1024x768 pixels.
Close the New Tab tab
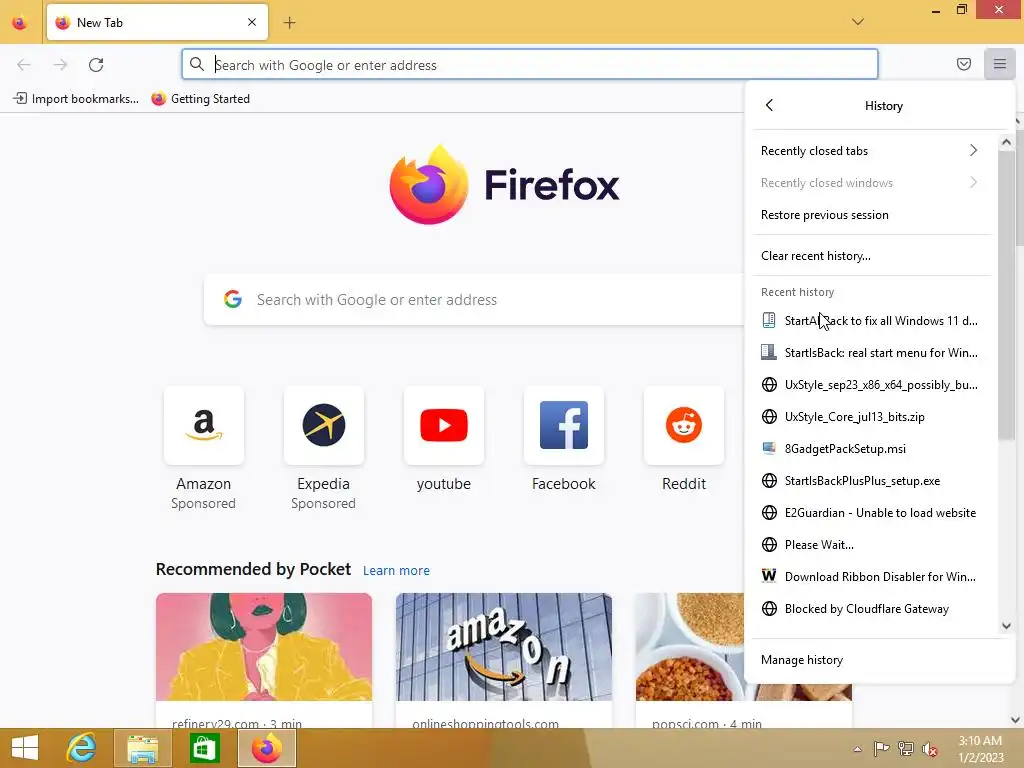point(252,22)
